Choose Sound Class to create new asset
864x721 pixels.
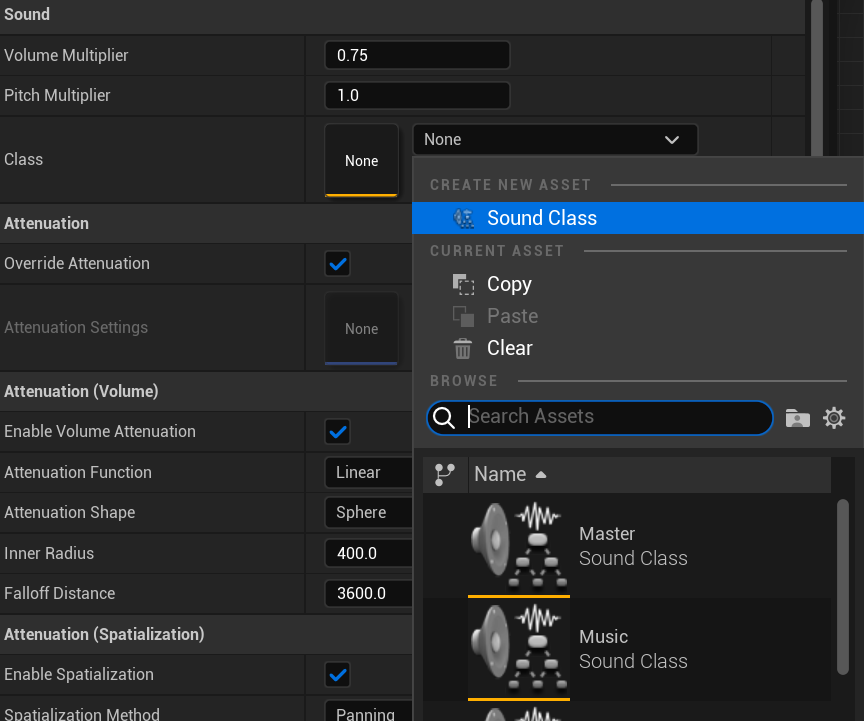tap(638, 218)
